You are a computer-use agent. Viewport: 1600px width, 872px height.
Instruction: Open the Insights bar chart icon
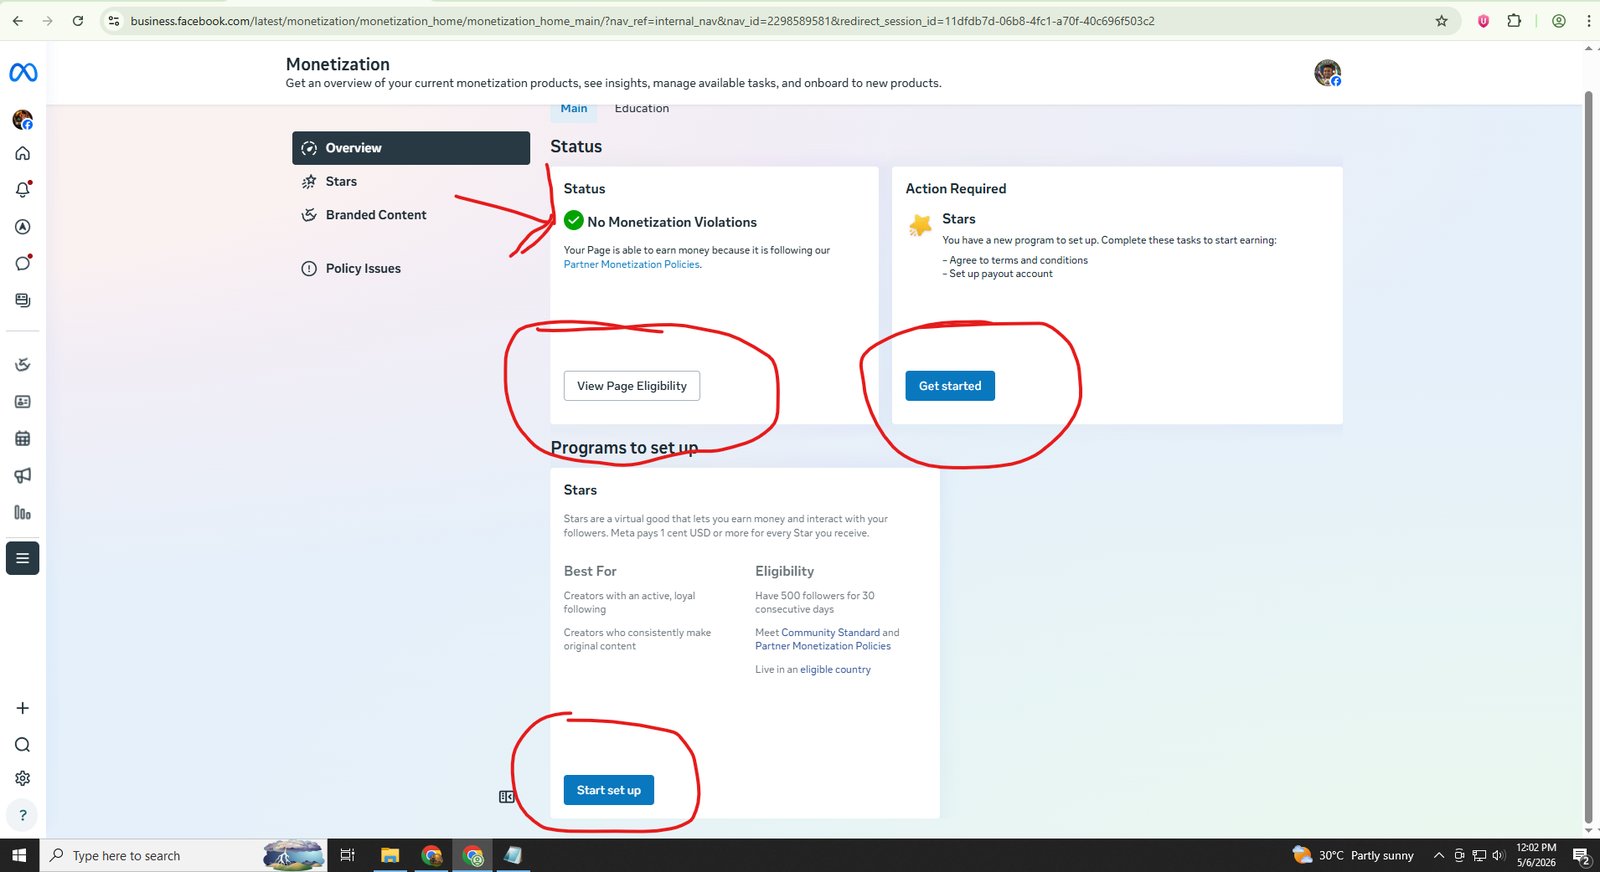[22, 512]
